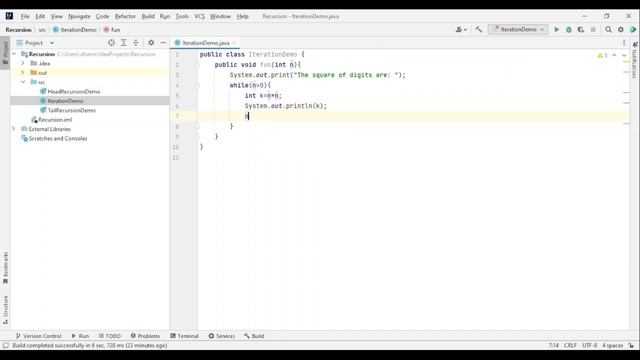Run the IterationDemo configuration

pyautogui.click(x=556, y=29)
